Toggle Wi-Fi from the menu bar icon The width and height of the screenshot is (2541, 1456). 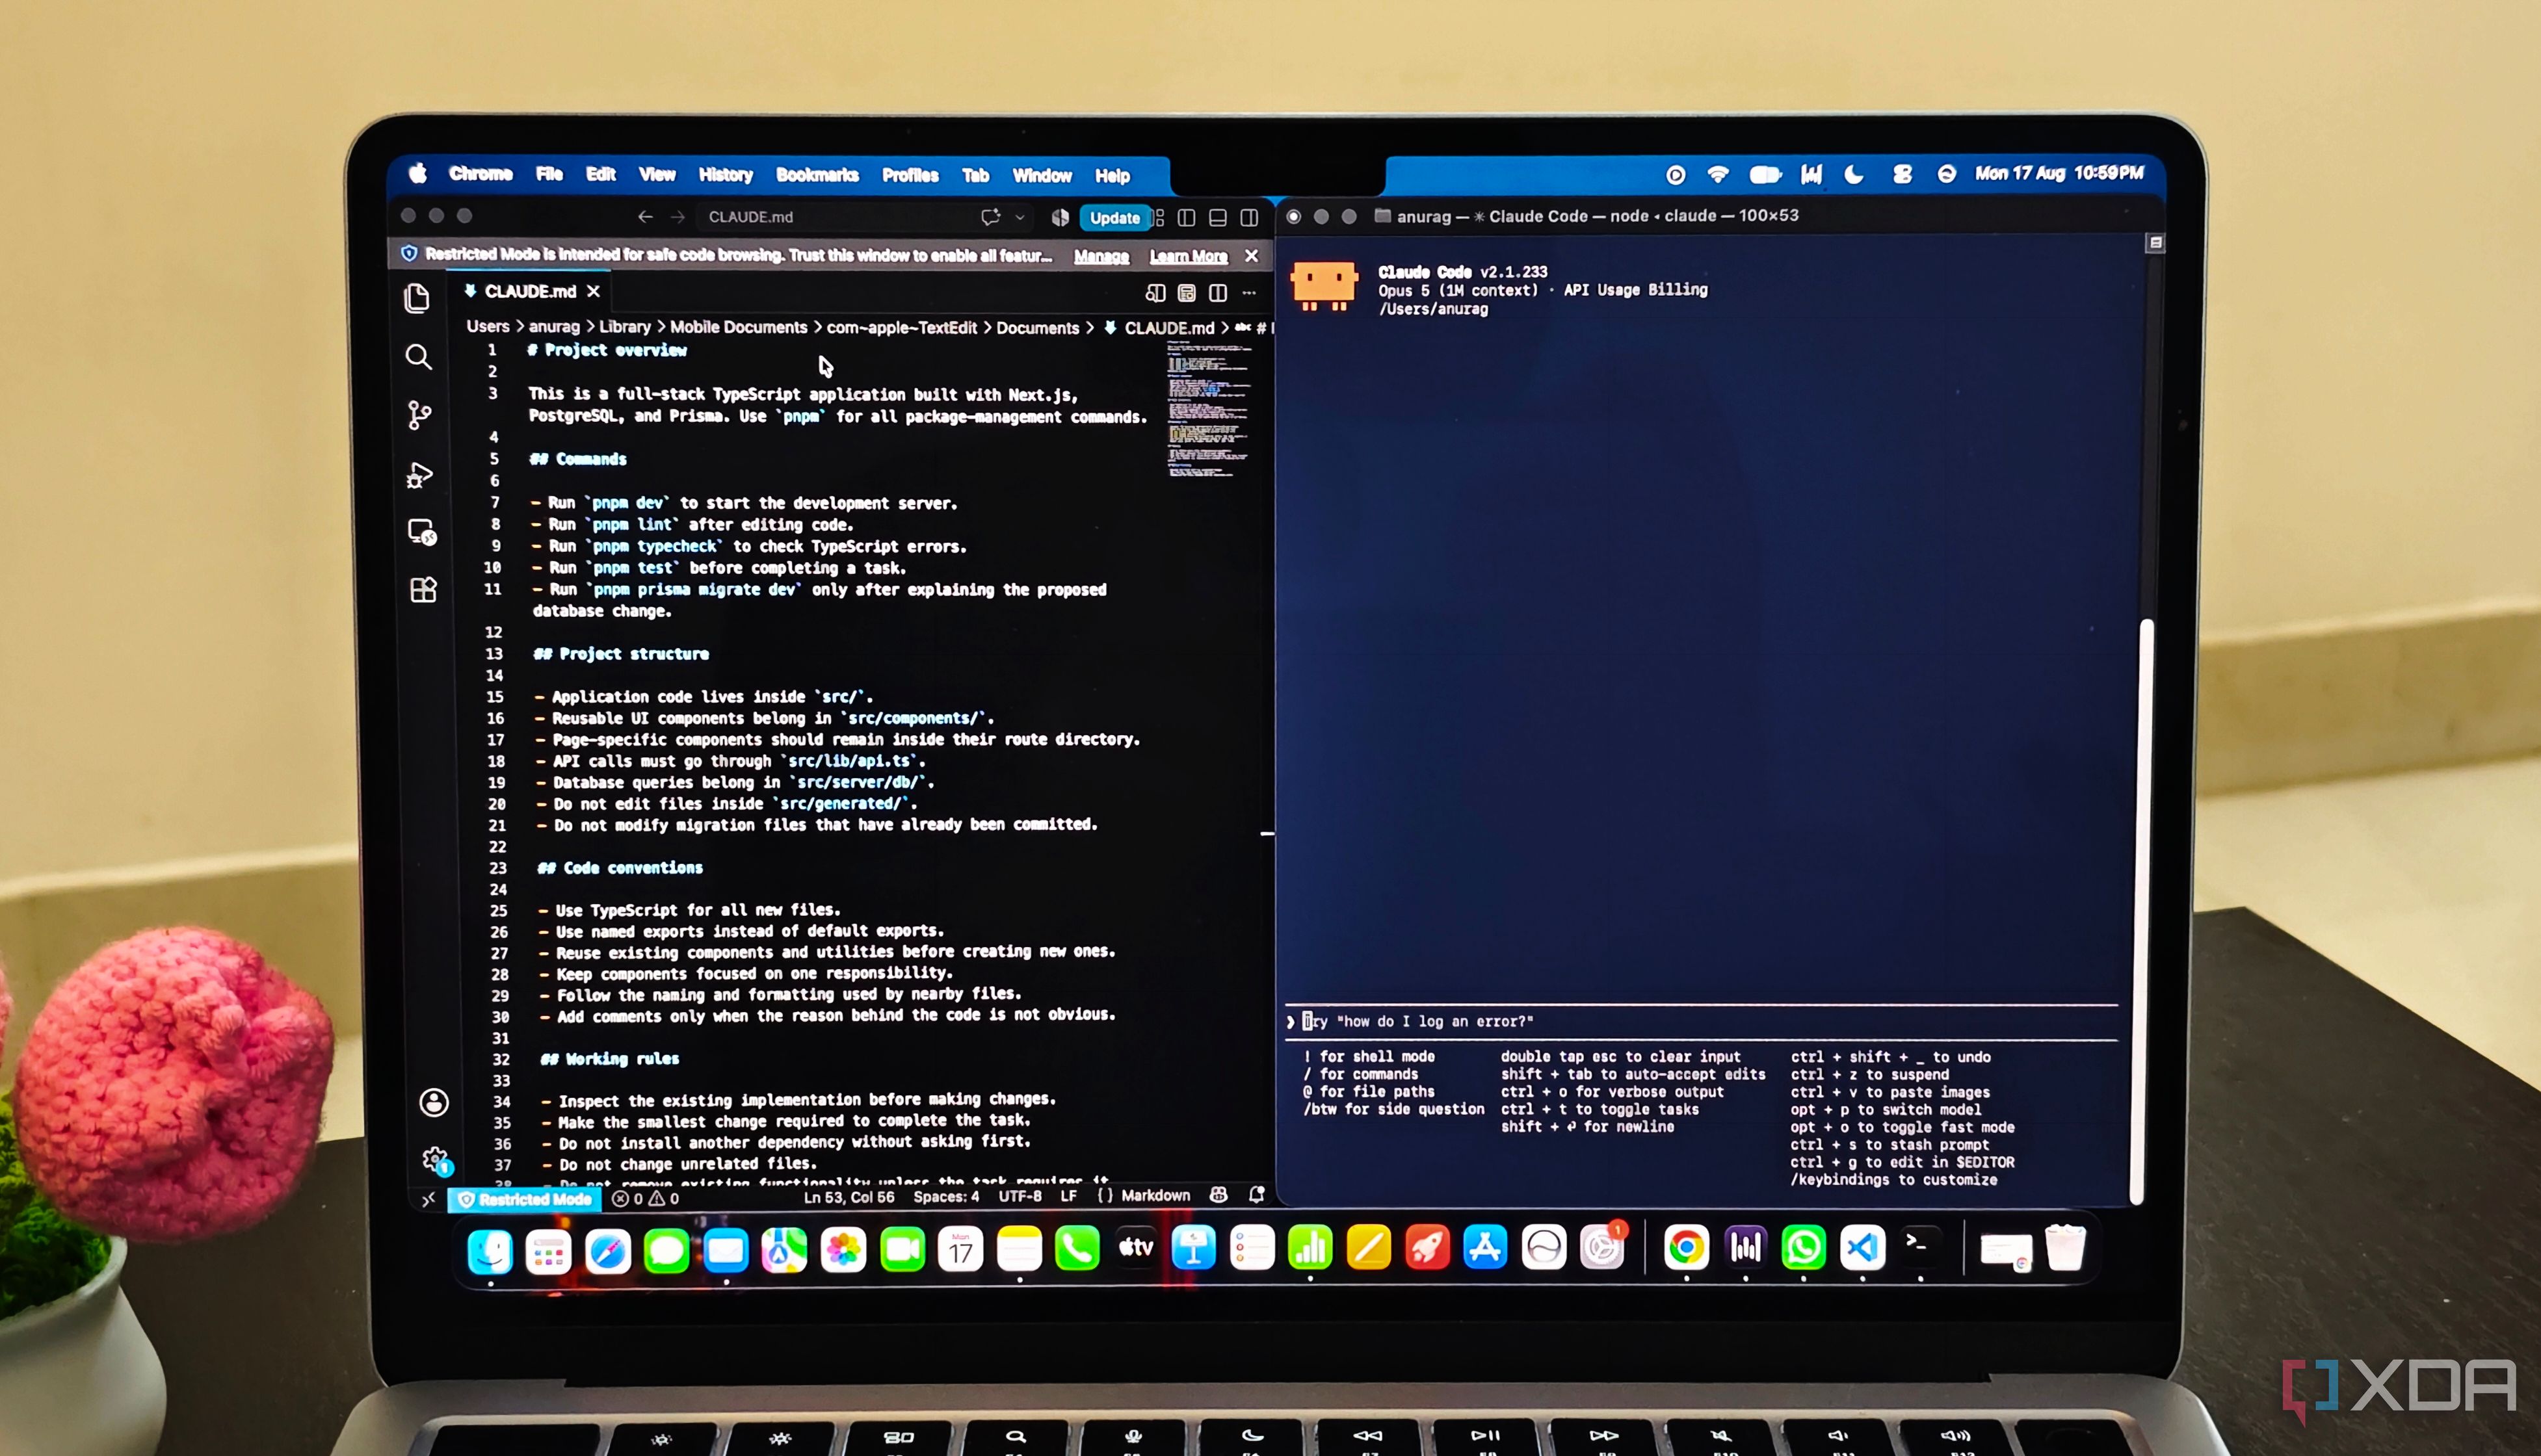(x=1718, y=174)
